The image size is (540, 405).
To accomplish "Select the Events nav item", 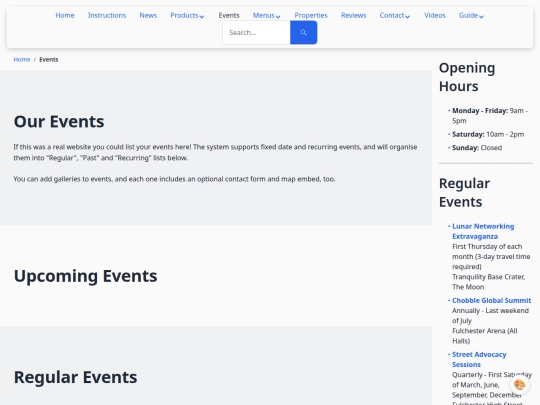I will [229, 15].
